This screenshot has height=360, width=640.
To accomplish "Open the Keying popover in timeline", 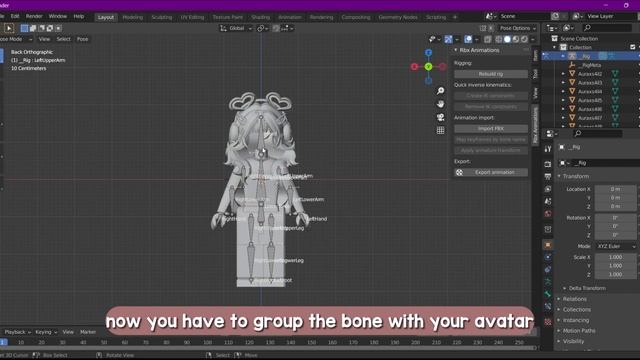I will coord(46,332).
